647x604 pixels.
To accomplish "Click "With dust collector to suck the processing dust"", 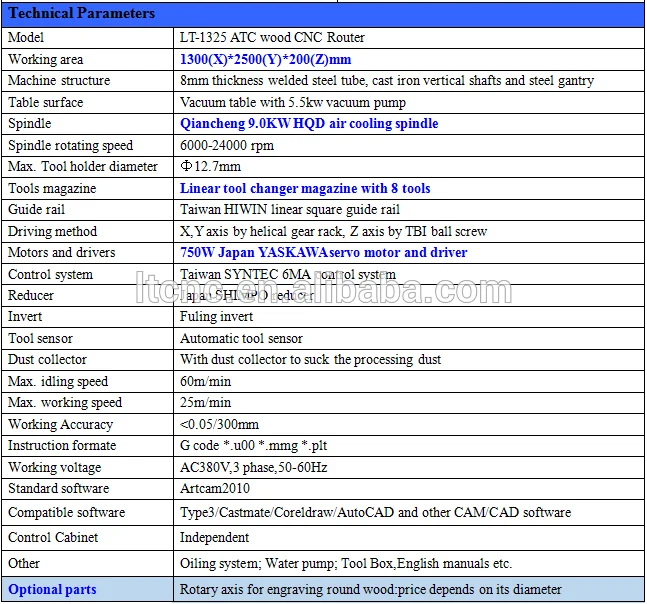I will pos(310,360).
